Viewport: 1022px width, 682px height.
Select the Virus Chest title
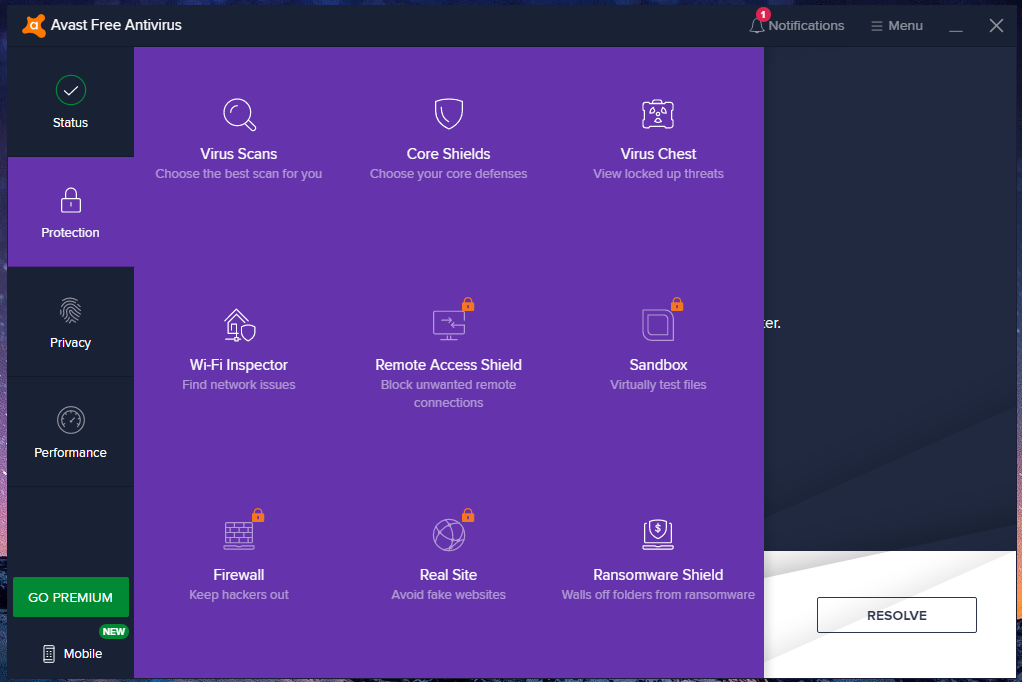click(x=658, y=154)
